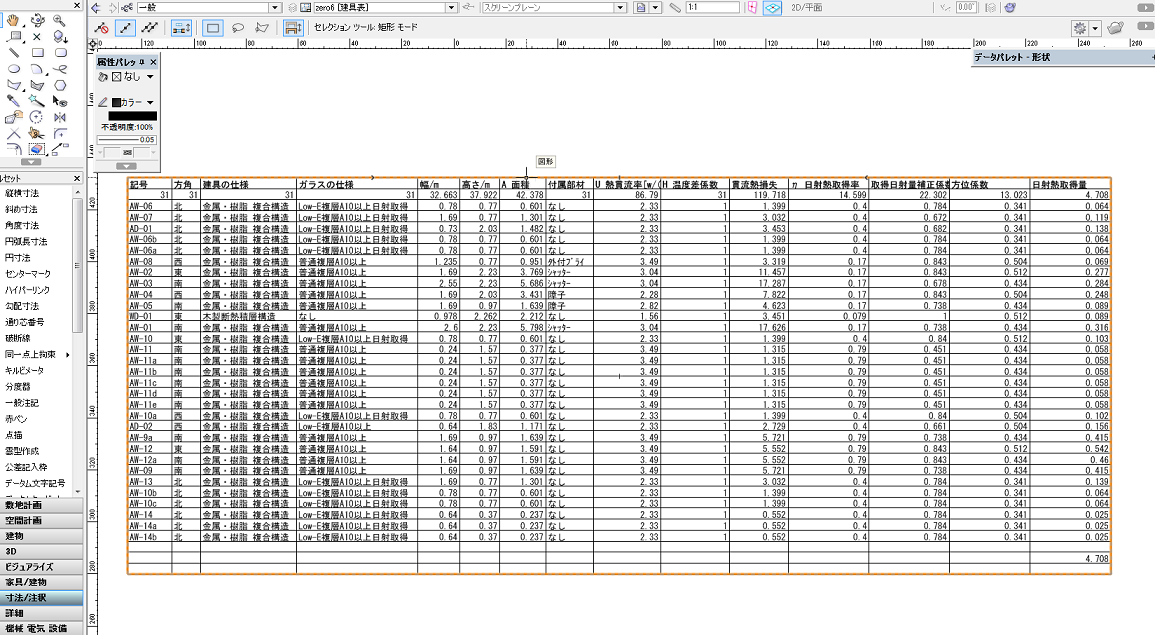Screen dimensions: 1155x635
Task: Select the Oval drawing tool
Action: point(15,70)
